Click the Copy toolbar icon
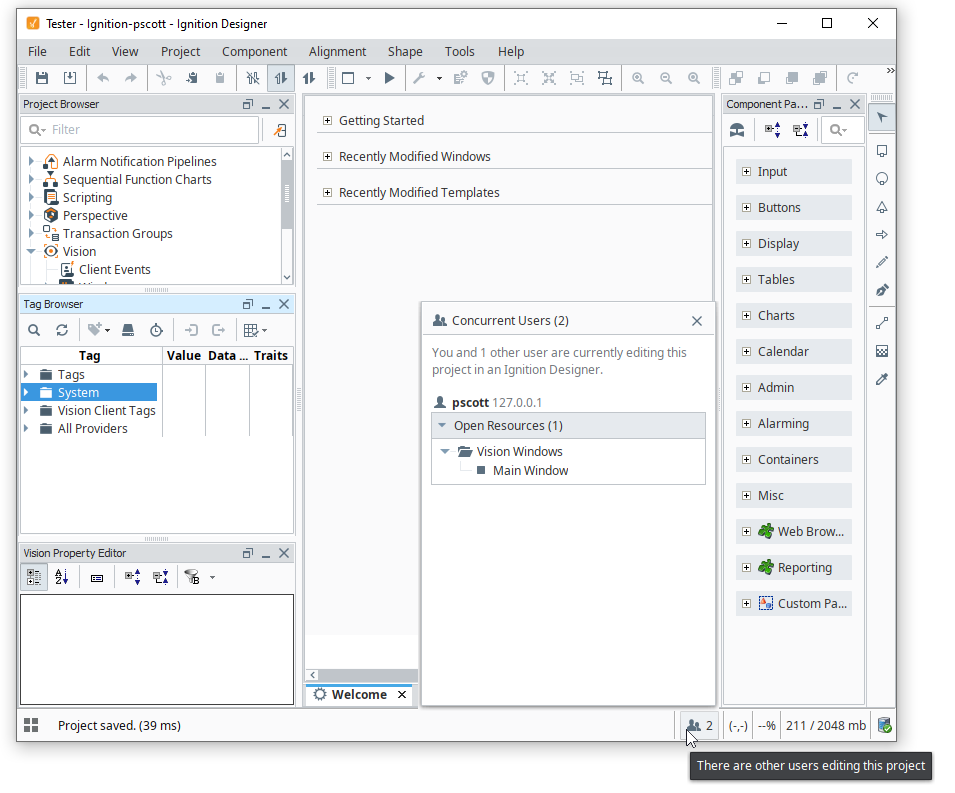955x793 pixels. (192, 78)
